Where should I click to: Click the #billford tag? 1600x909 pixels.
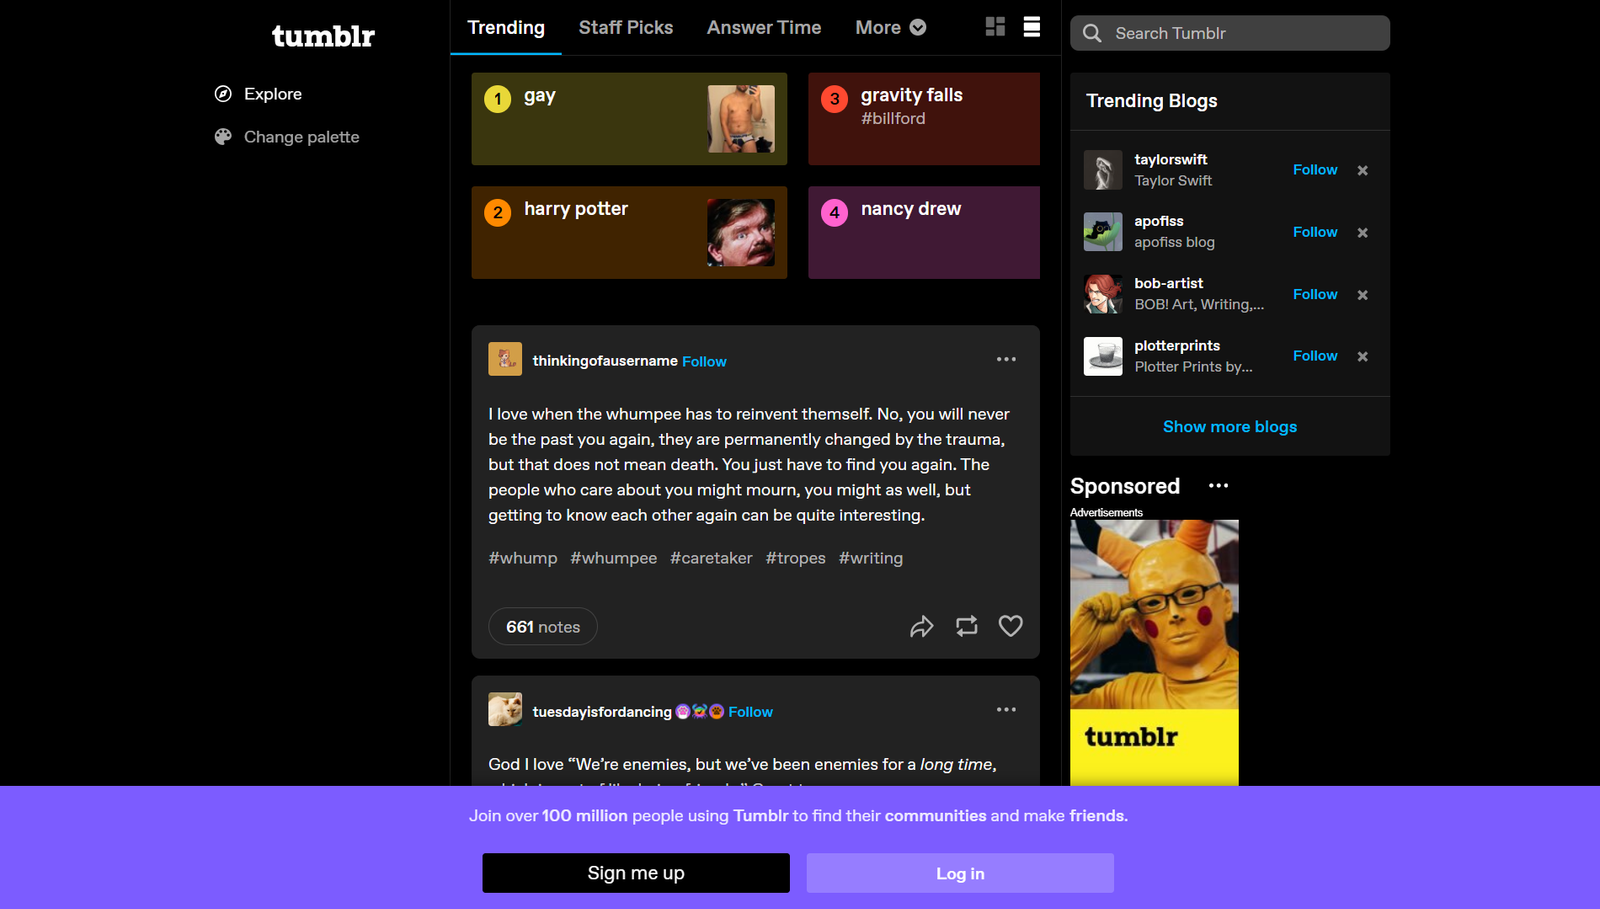coord(893,119)
